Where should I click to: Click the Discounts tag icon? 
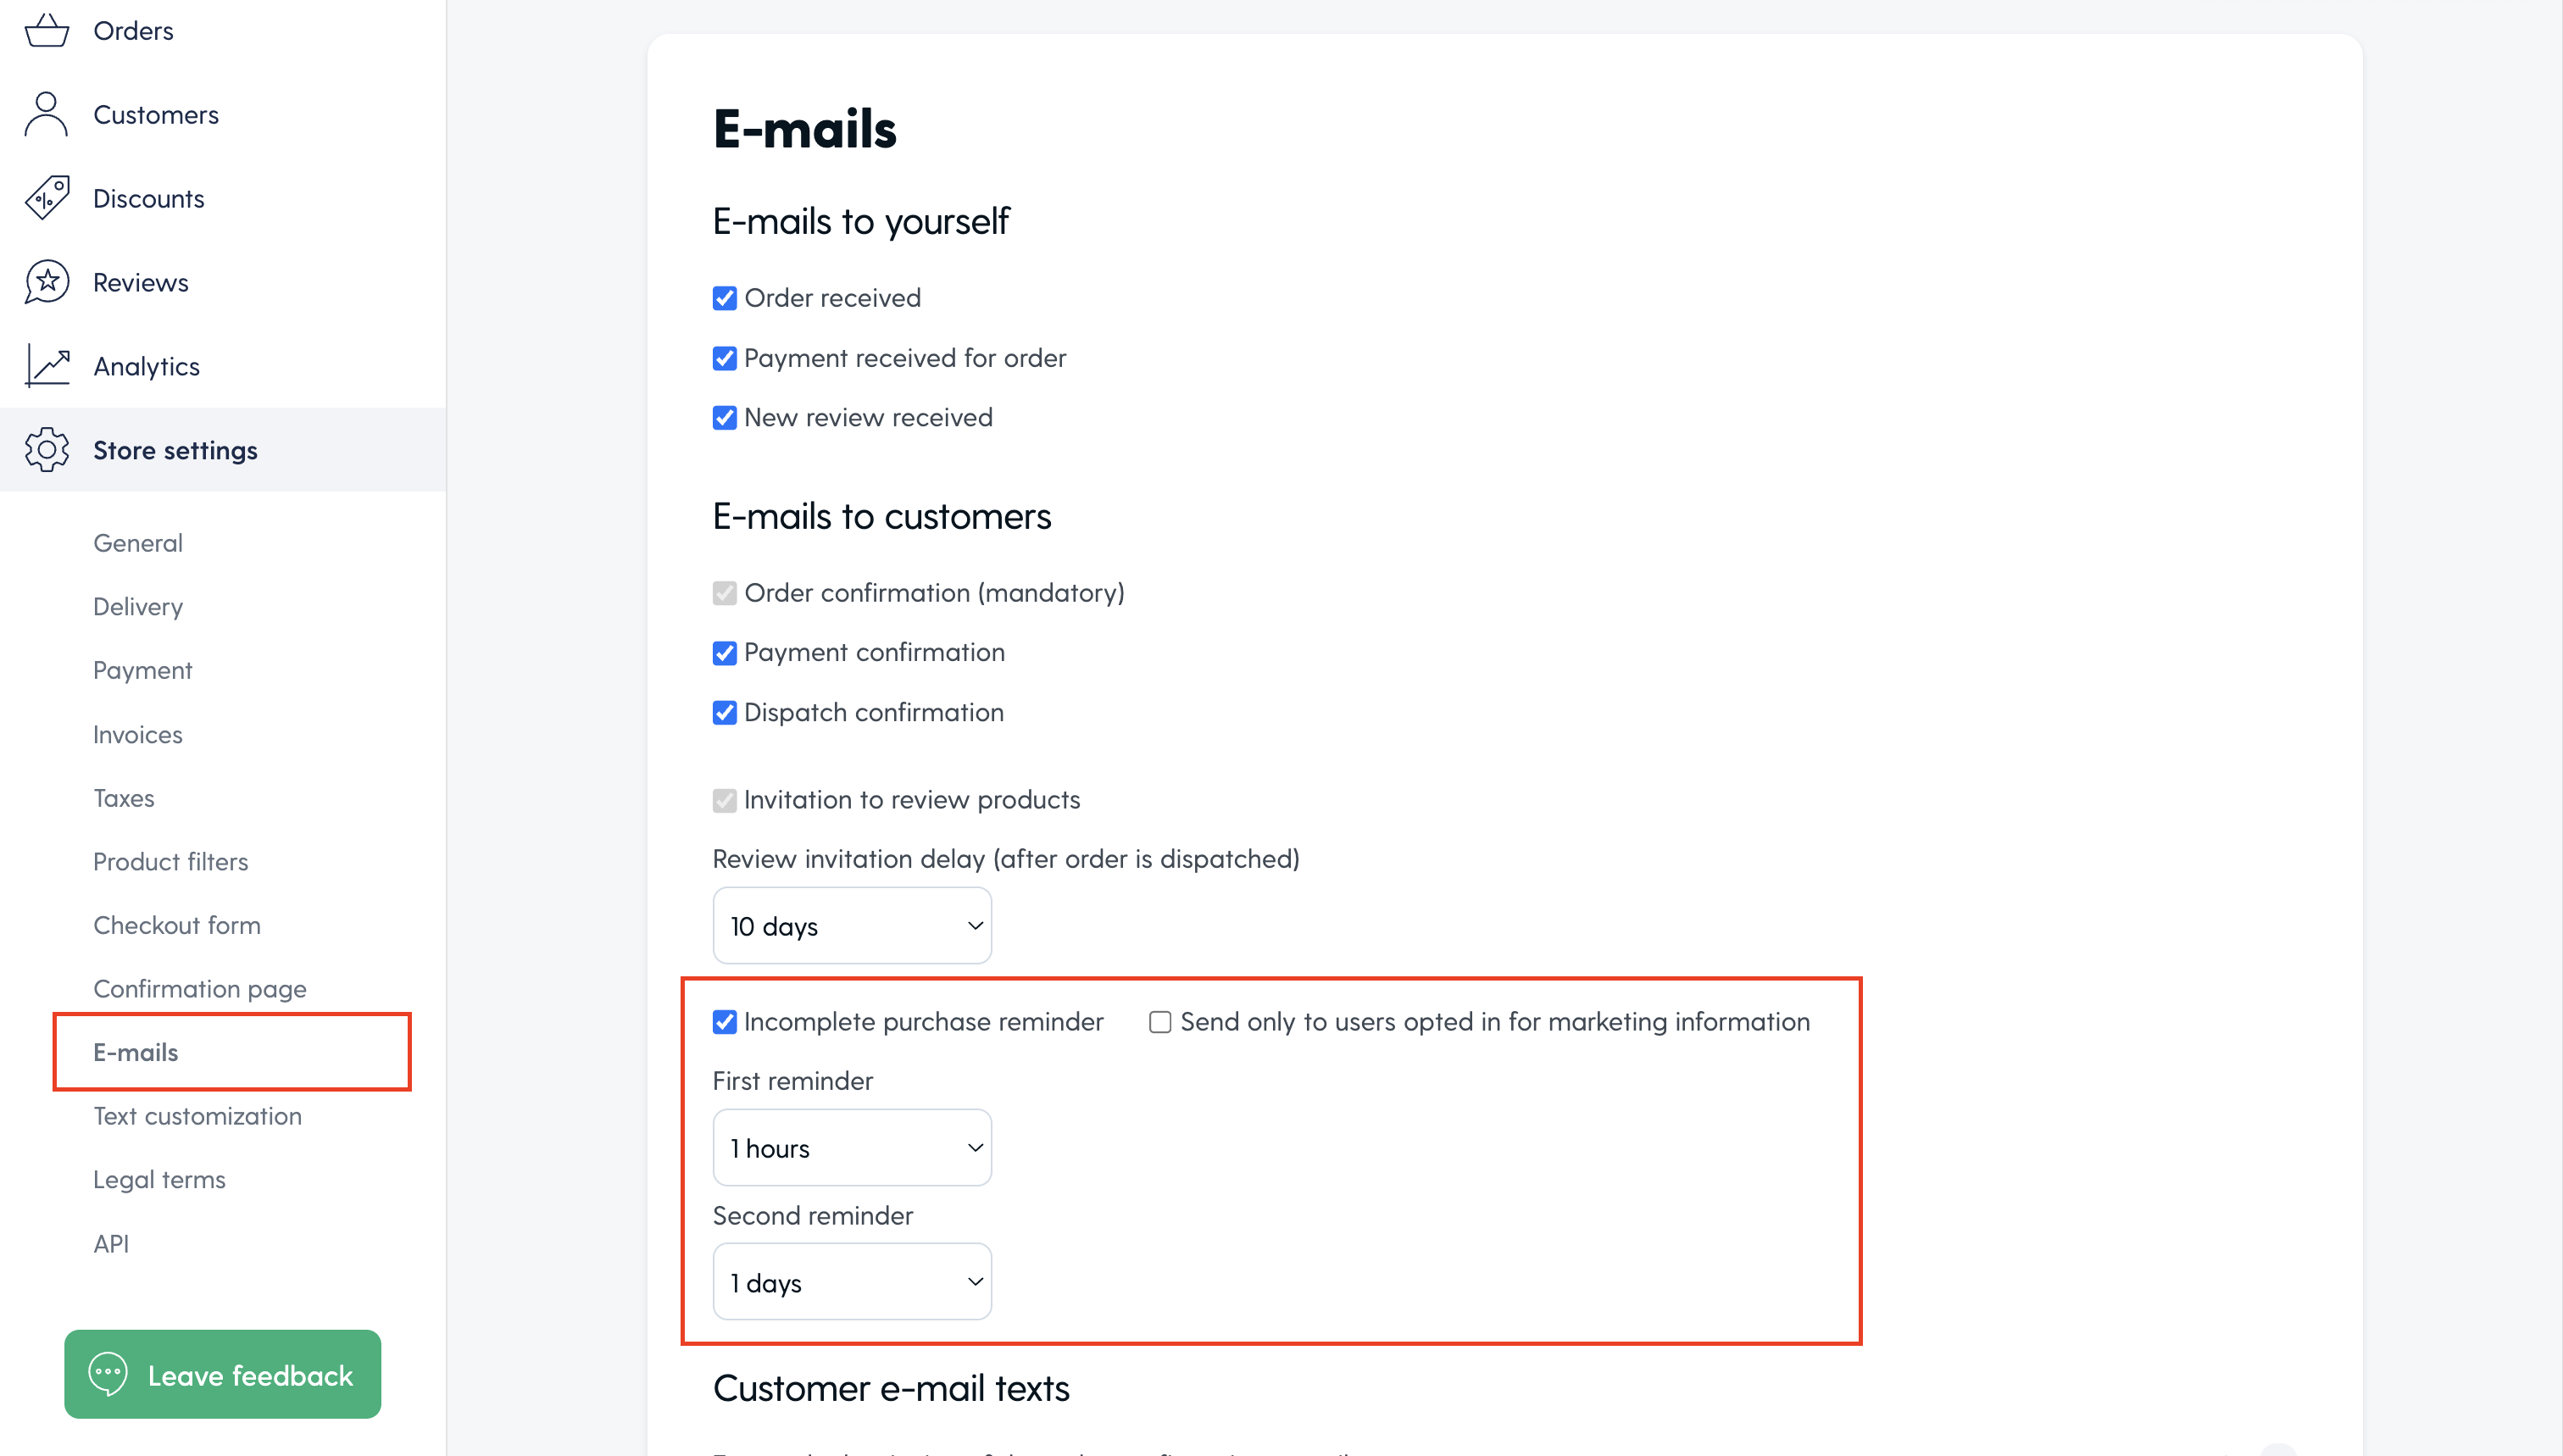(x=46, y=198)
